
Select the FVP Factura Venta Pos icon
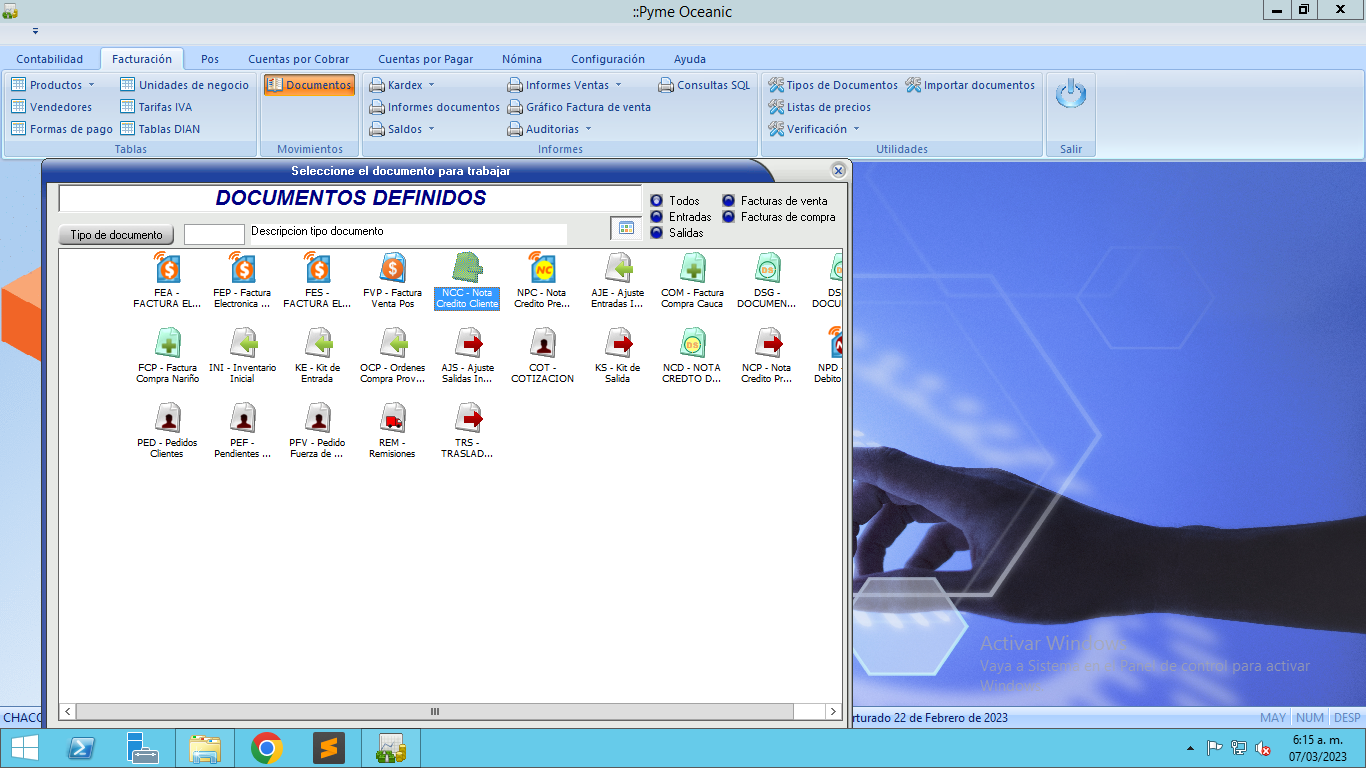(x=392, y=269)
